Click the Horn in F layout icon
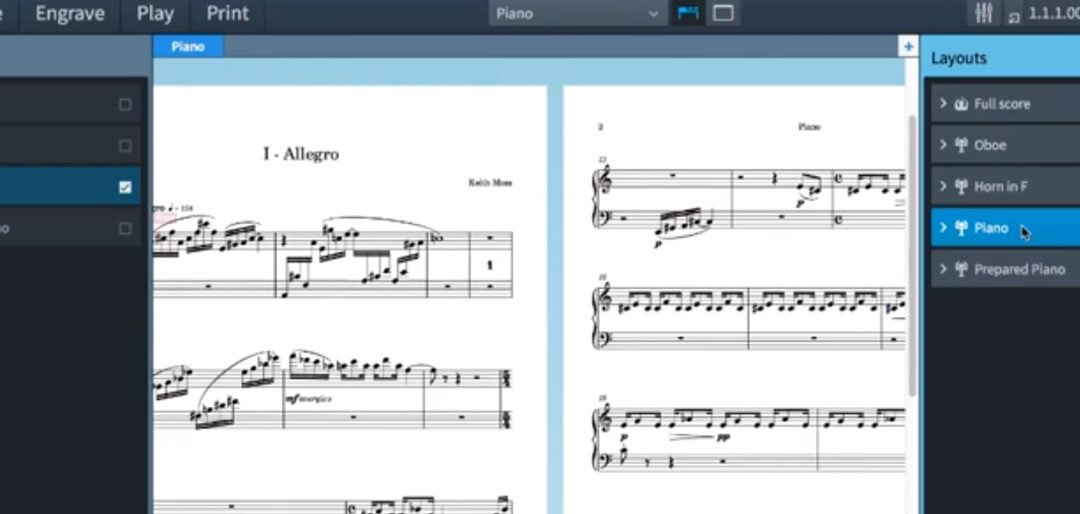 point(962,187)
